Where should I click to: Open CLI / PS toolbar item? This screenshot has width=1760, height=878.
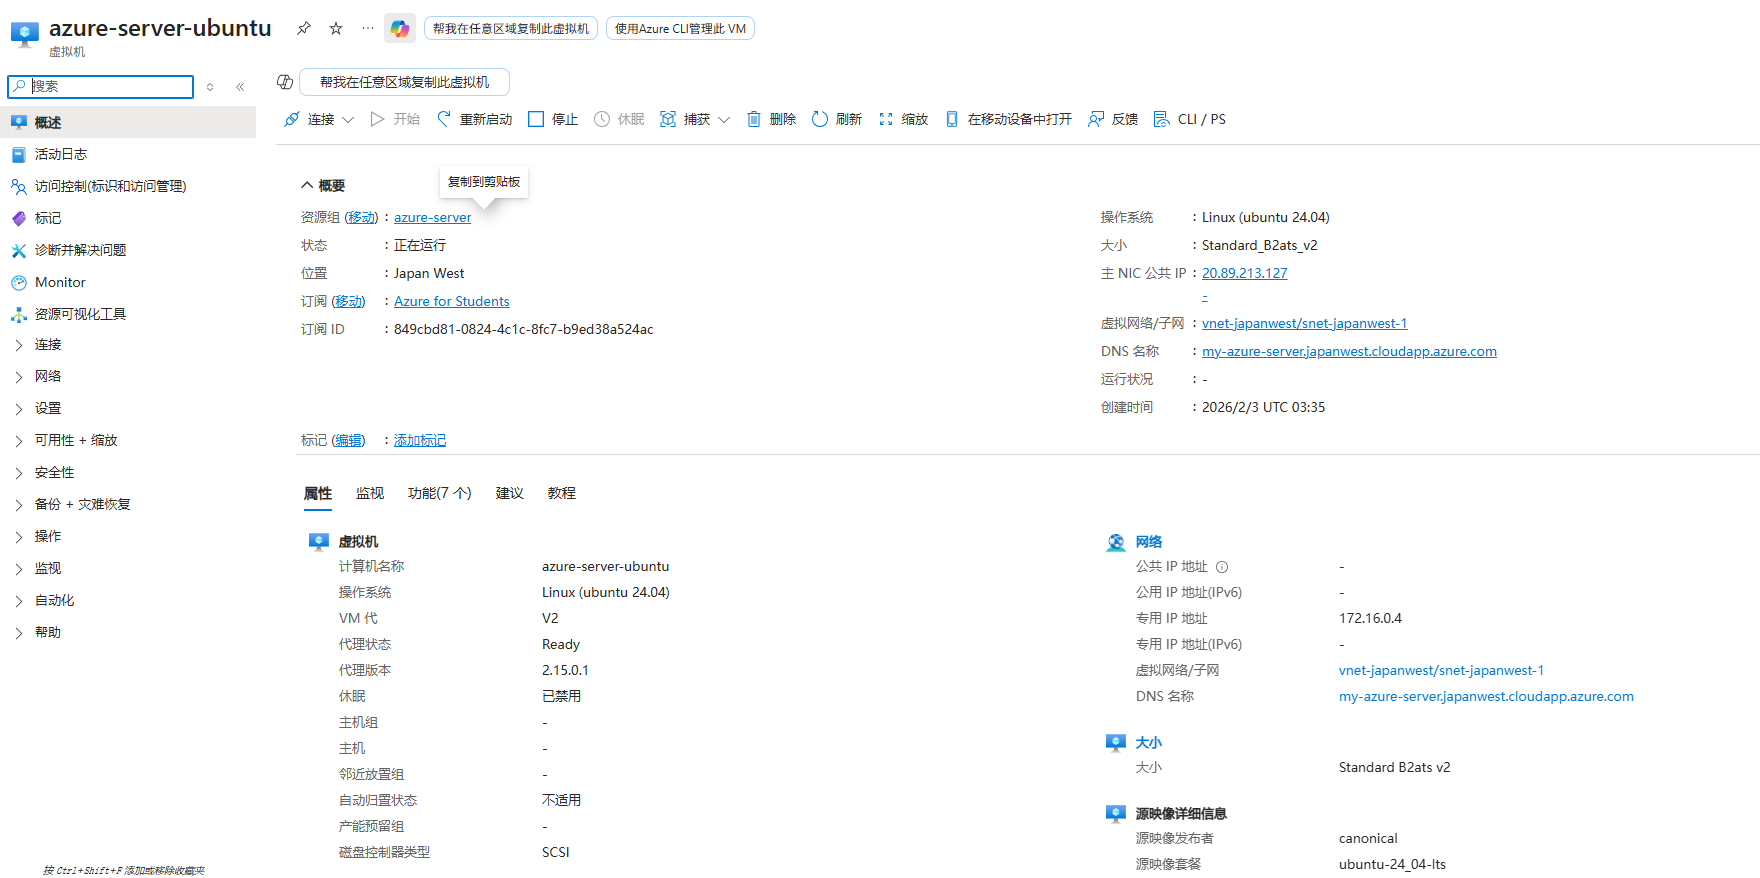[1189, 119]
